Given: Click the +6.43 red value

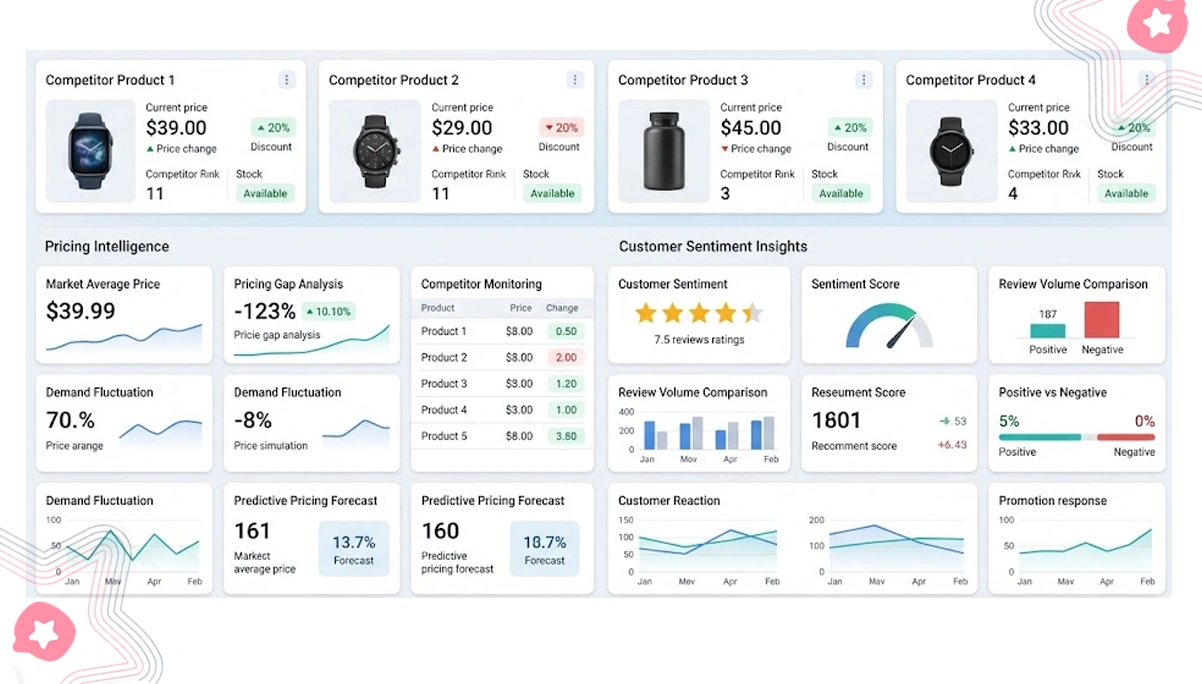Looking at the screenshot, I should 952,445.
